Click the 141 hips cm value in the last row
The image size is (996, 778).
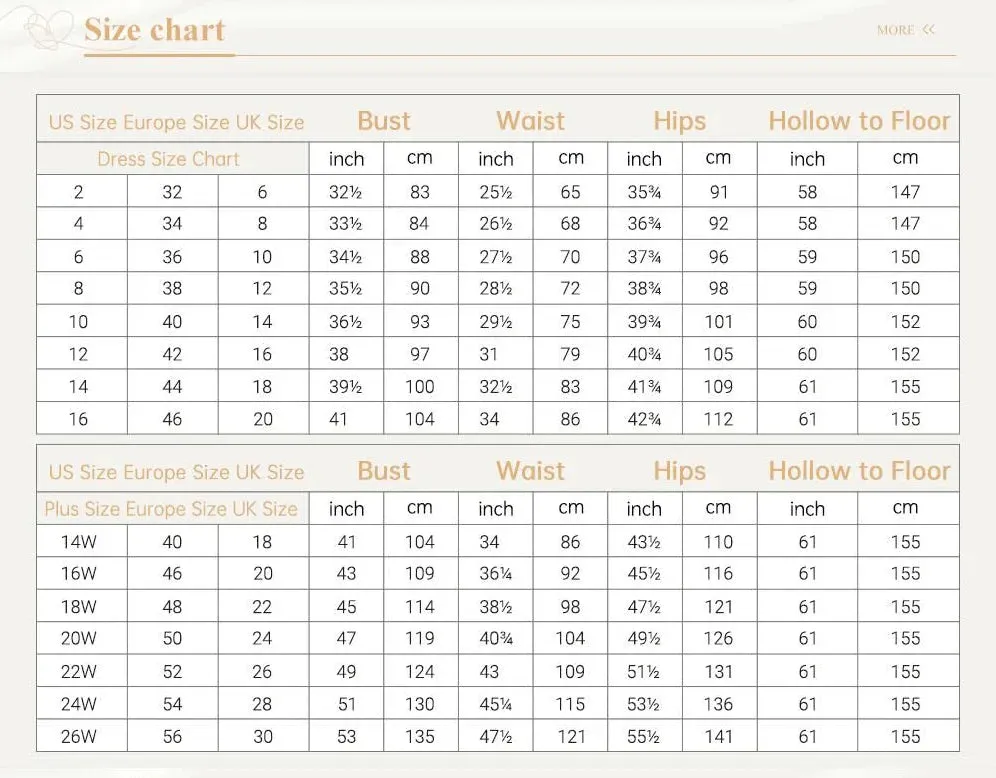tap(718, 737)
